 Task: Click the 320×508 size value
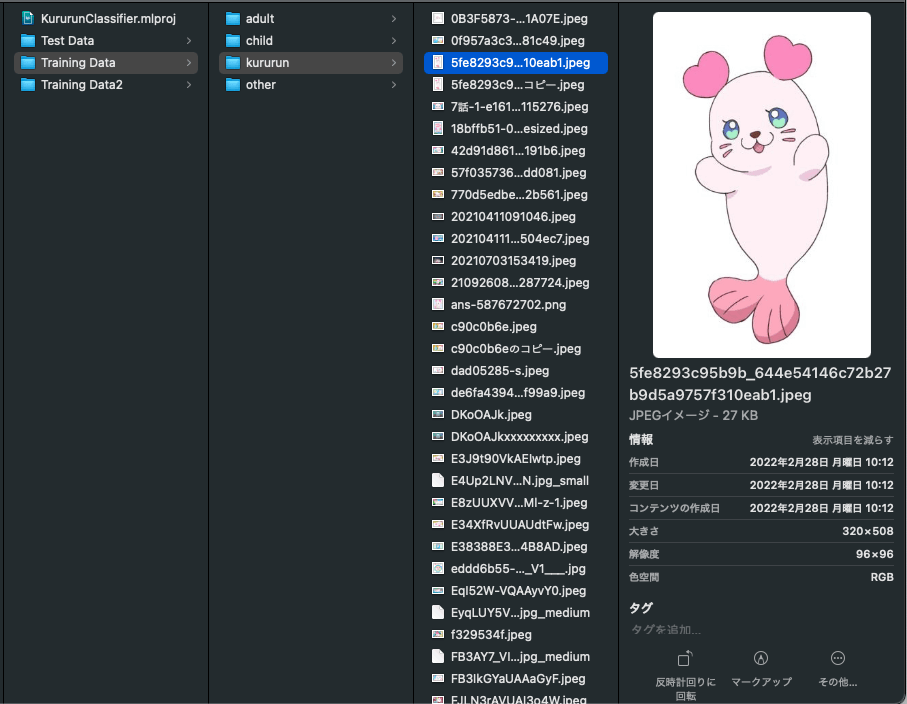868,531
